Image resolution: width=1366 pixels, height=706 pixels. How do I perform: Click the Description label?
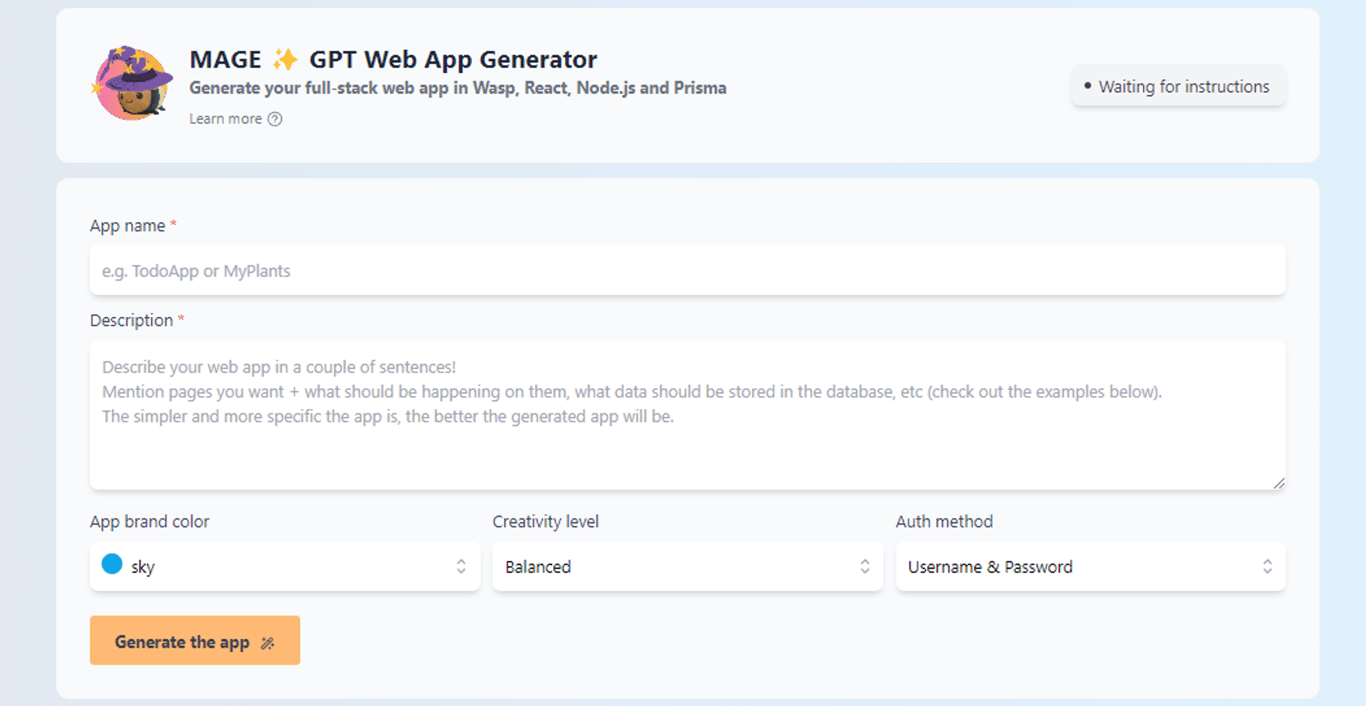pyautogui.click(x=137, y=321)
